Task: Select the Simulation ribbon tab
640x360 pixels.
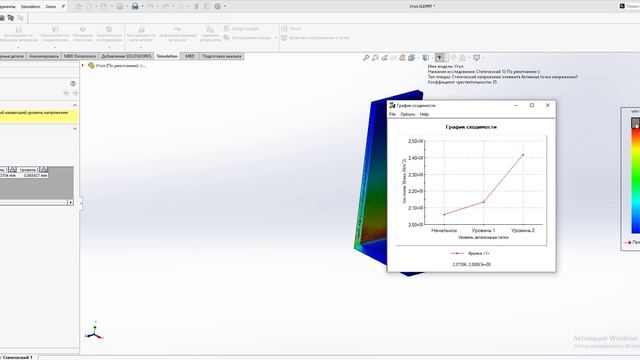Action: pyautogui.click(x=167, y=56)
